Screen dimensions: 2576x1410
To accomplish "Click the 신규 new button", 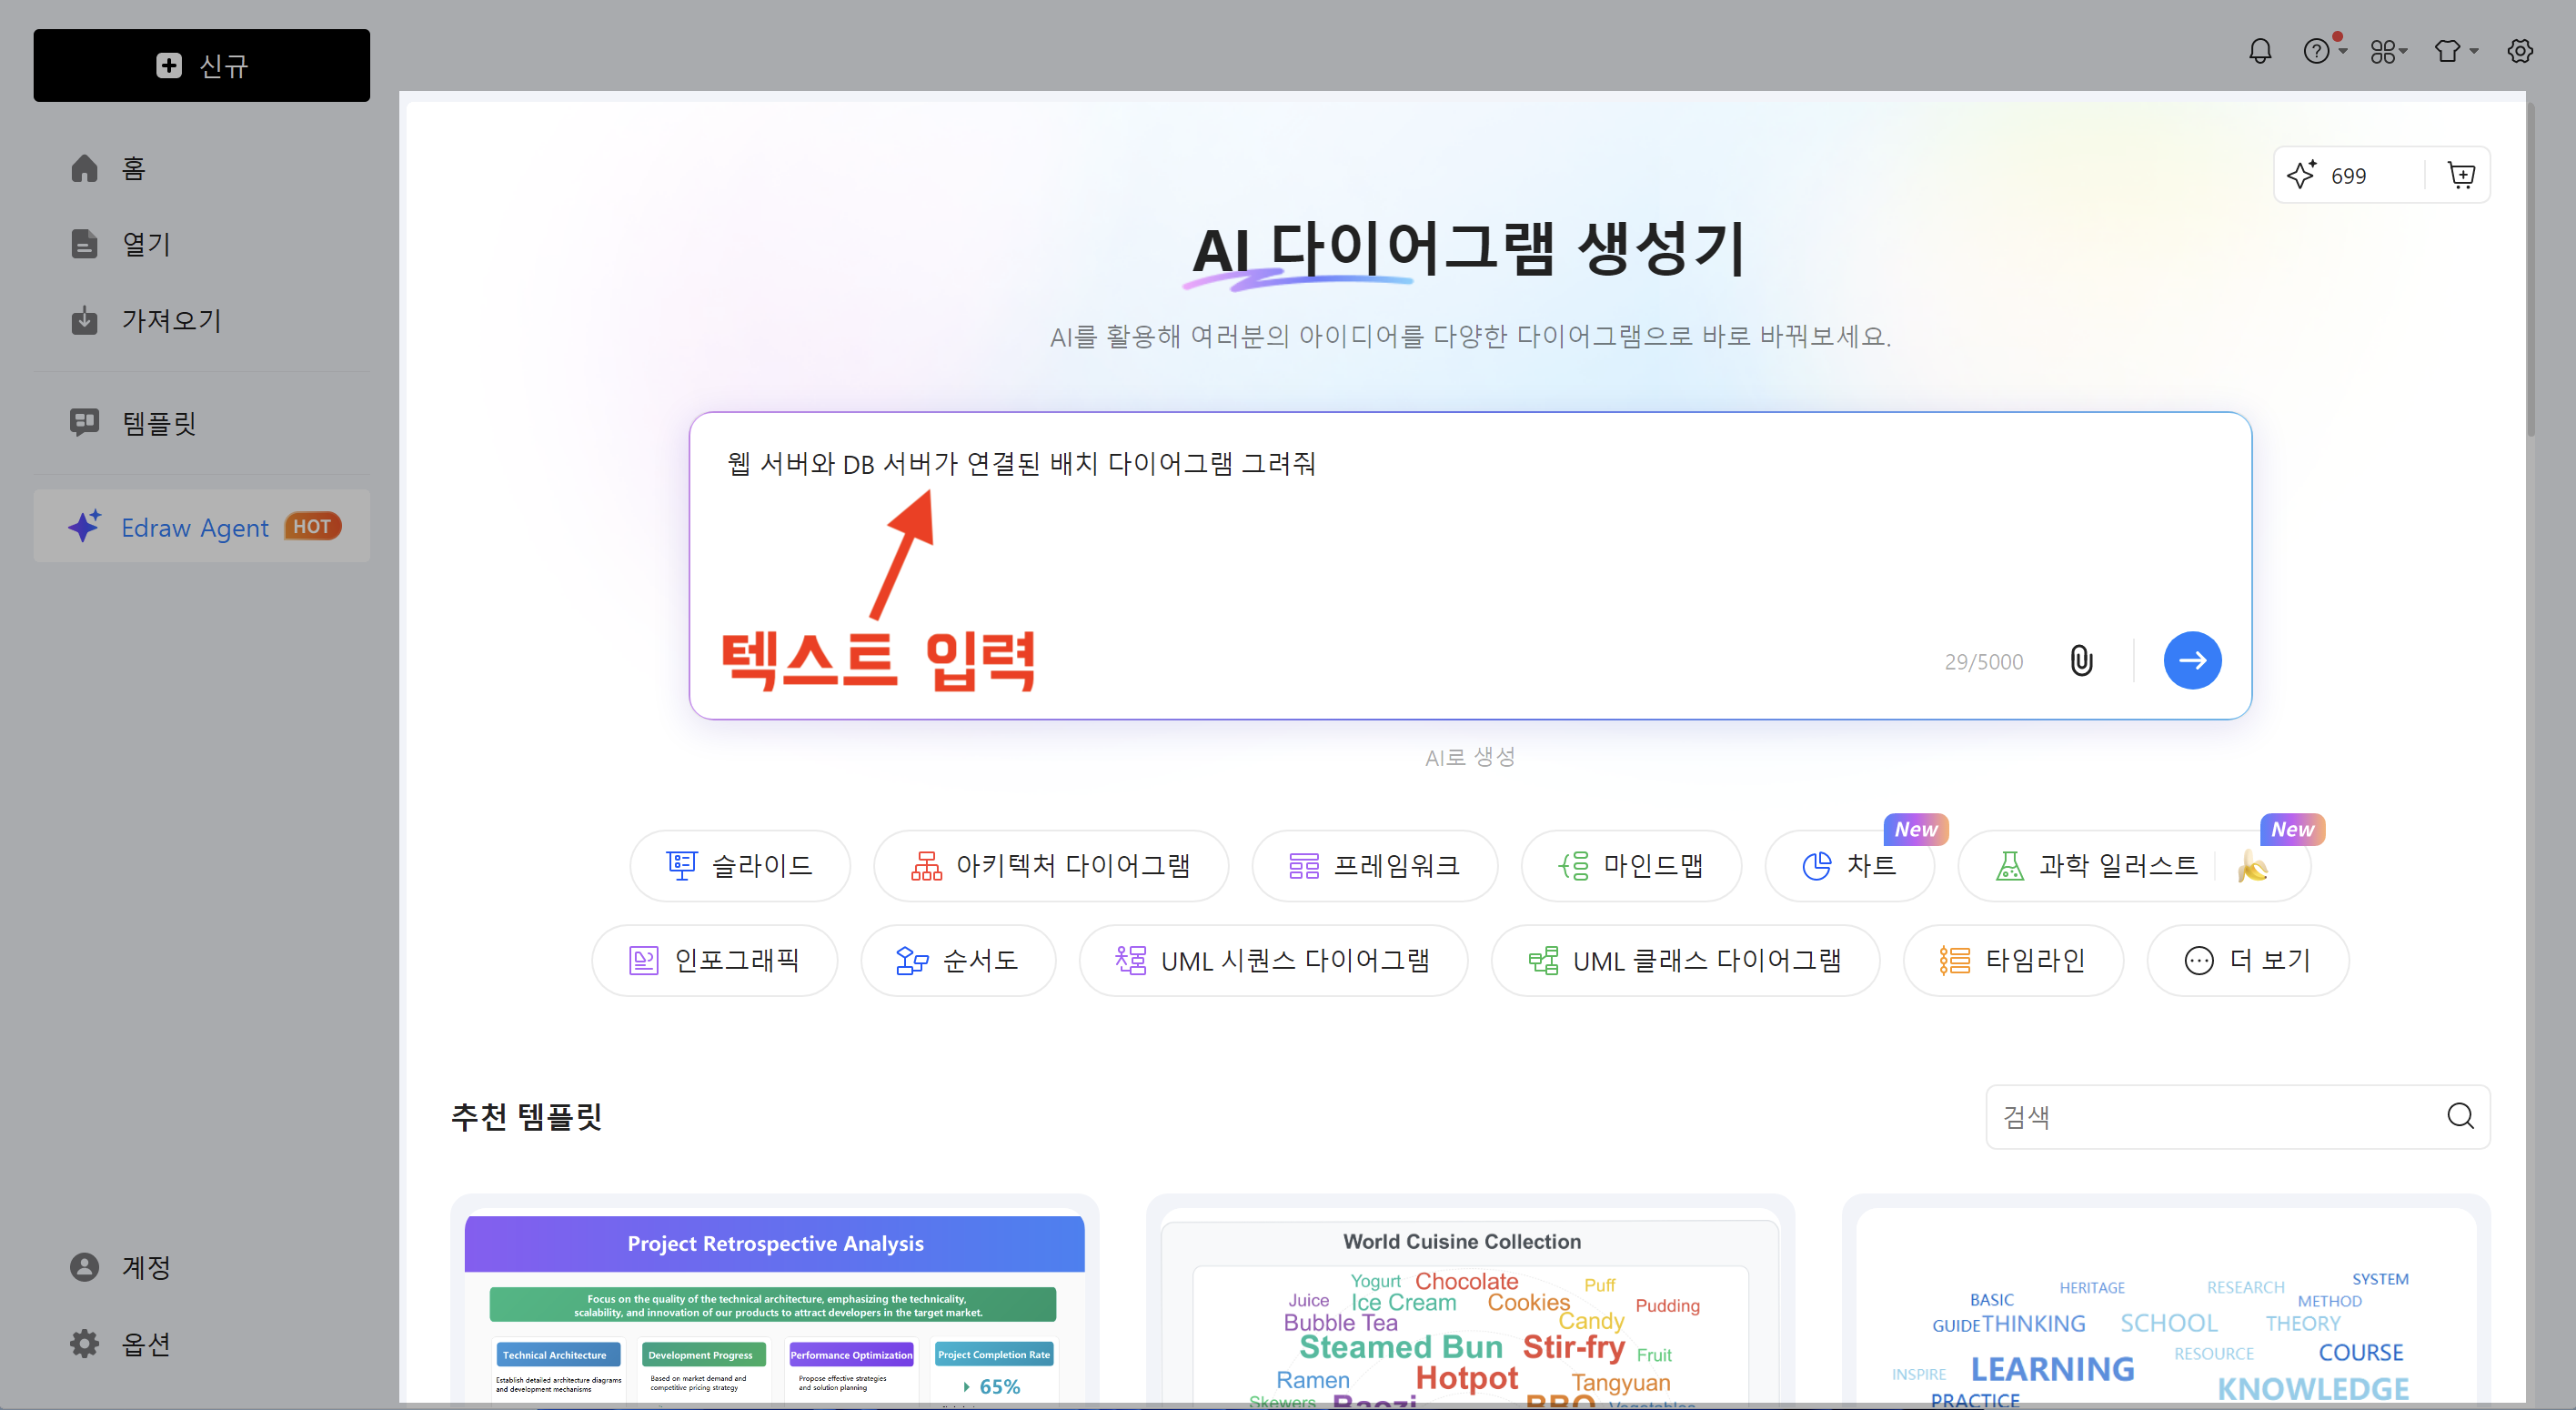I will [x=202, y=66].
